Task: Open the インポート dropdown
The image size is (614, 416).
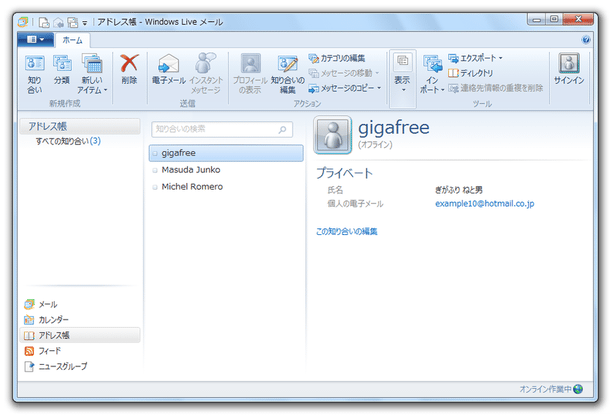Action: point(432,74)
